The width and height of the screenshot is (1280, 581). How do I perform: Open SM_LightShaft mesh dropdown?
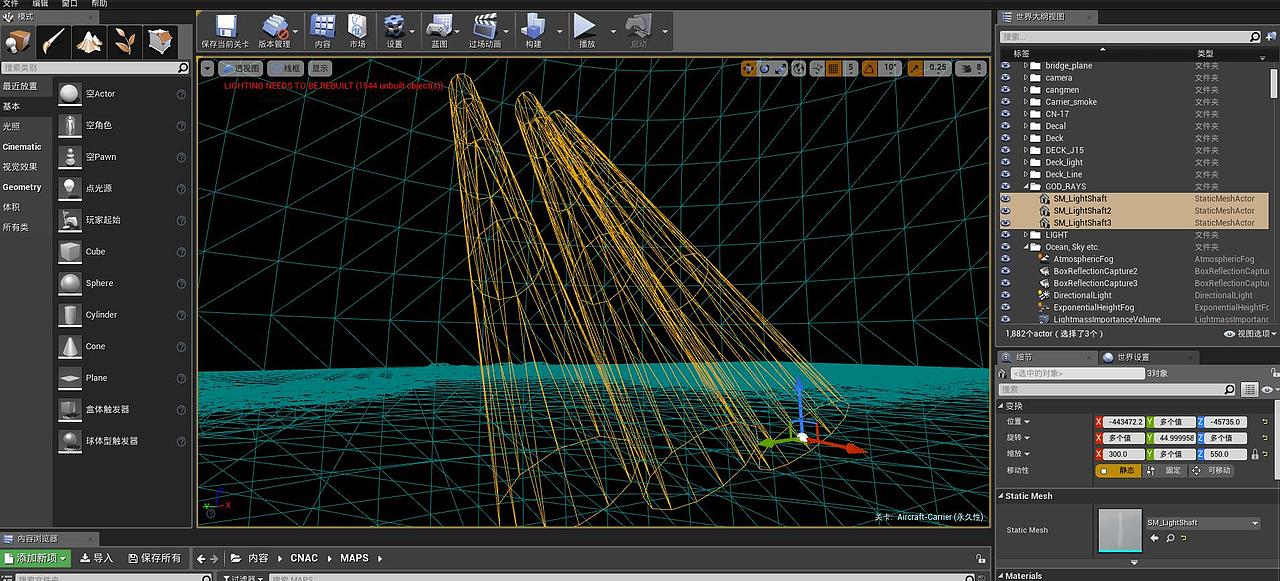click(1203, 523)
